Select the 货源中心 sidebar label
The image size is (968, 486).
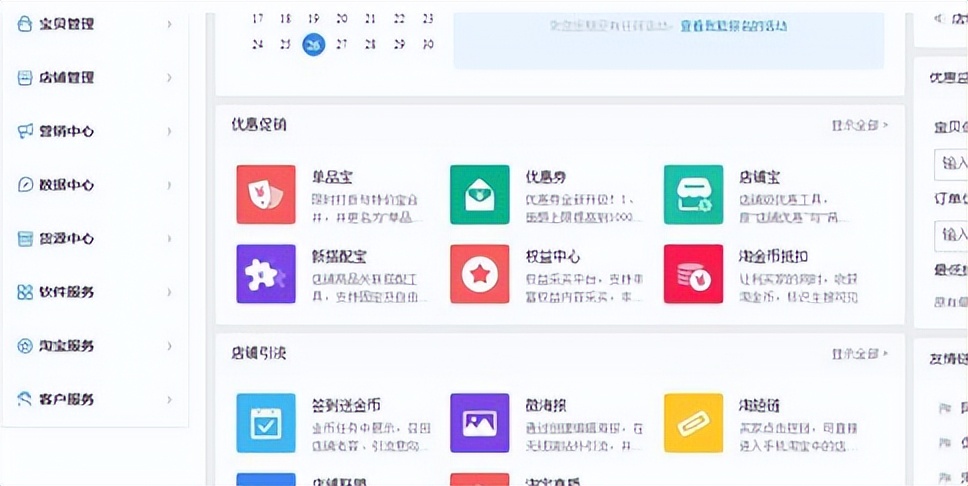[67, 238]
